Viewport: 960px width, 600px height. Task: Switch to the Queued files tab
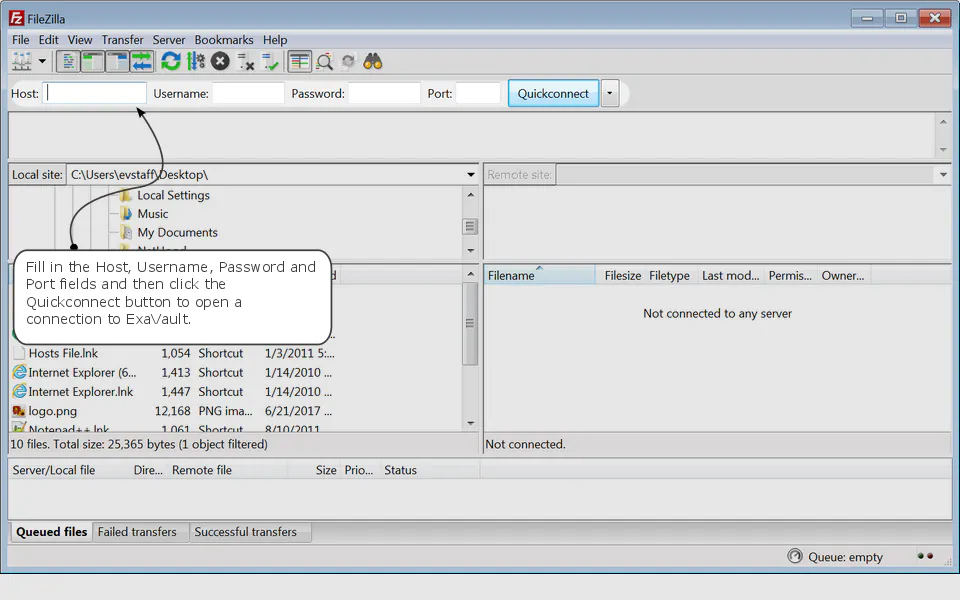click(x=51, y=532)
